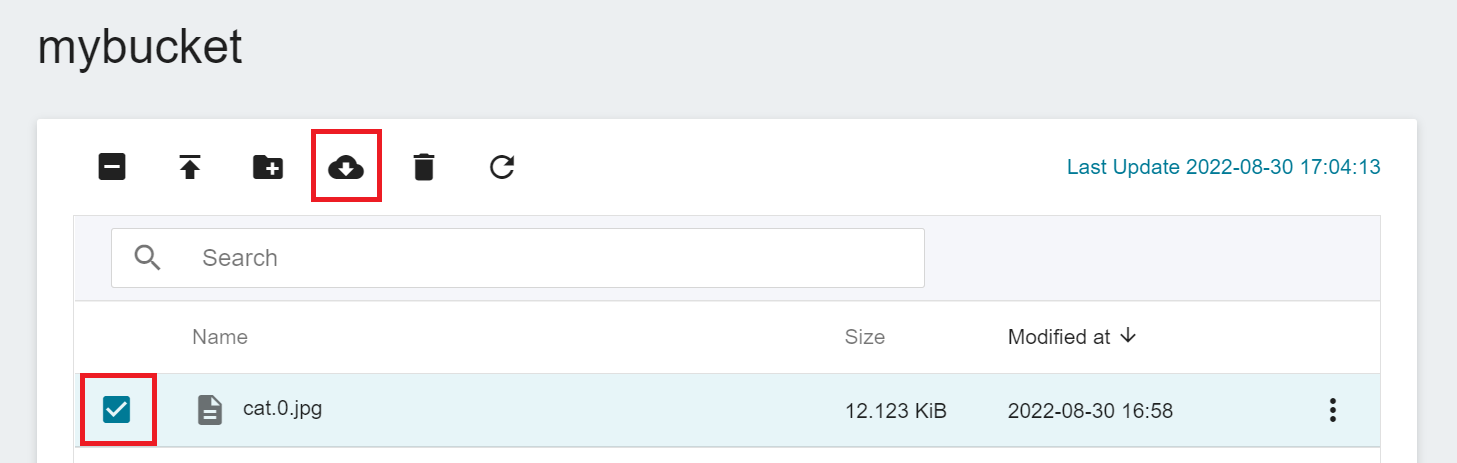The width and height of the screenshot is (1457, 463).
Task: Click the 12.123 KiB size cell
Action: (896, 411)
